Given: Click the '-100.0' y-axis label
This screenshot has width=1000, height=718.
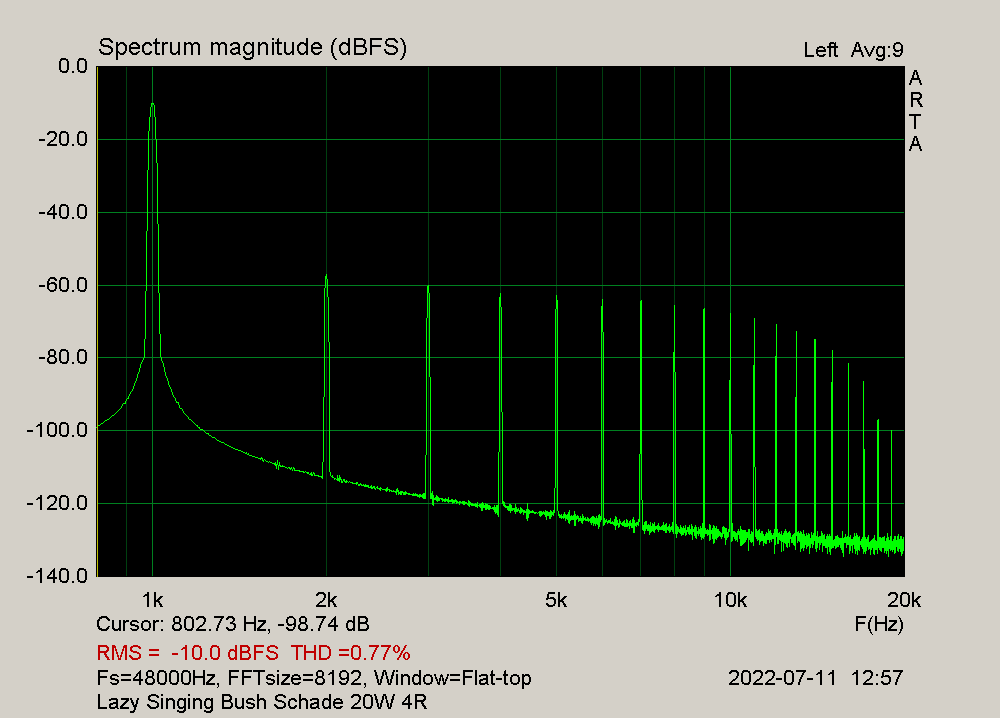Looking at the screenshot, I should click(57, 430).
